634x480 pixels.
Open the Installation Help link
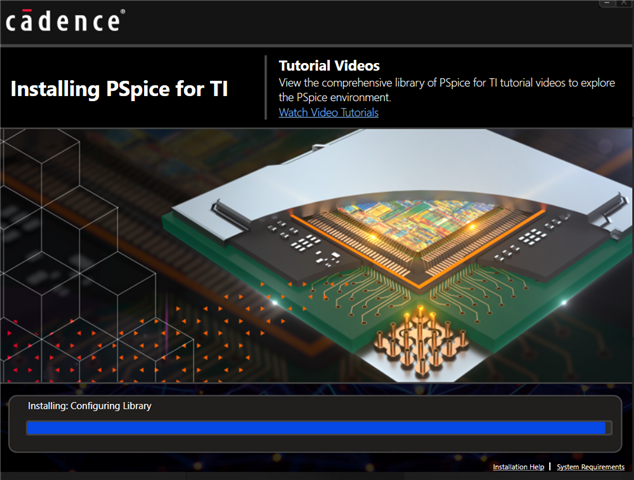click(518, 467)
